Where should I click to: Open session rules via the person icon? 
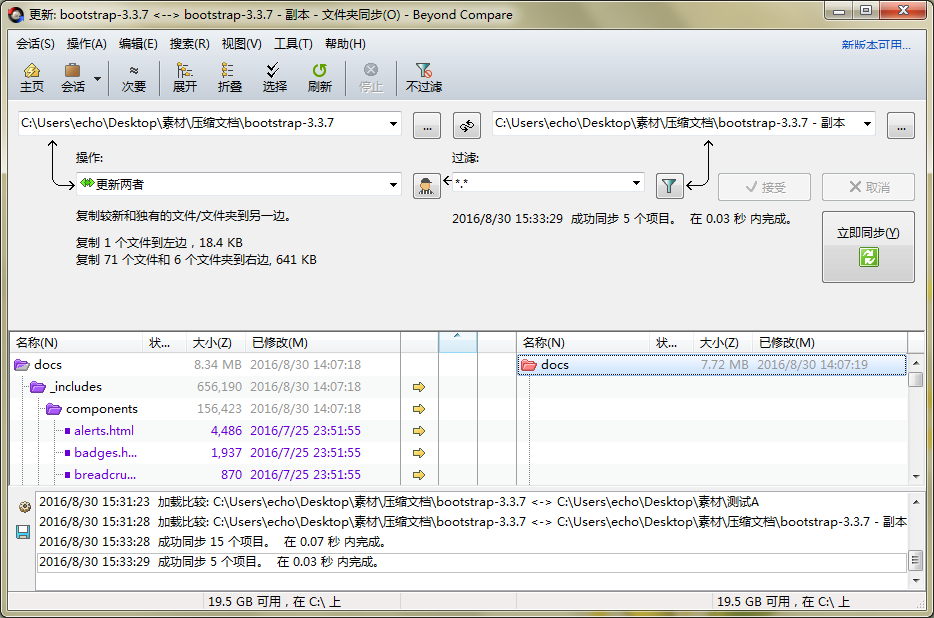point(425,186)
